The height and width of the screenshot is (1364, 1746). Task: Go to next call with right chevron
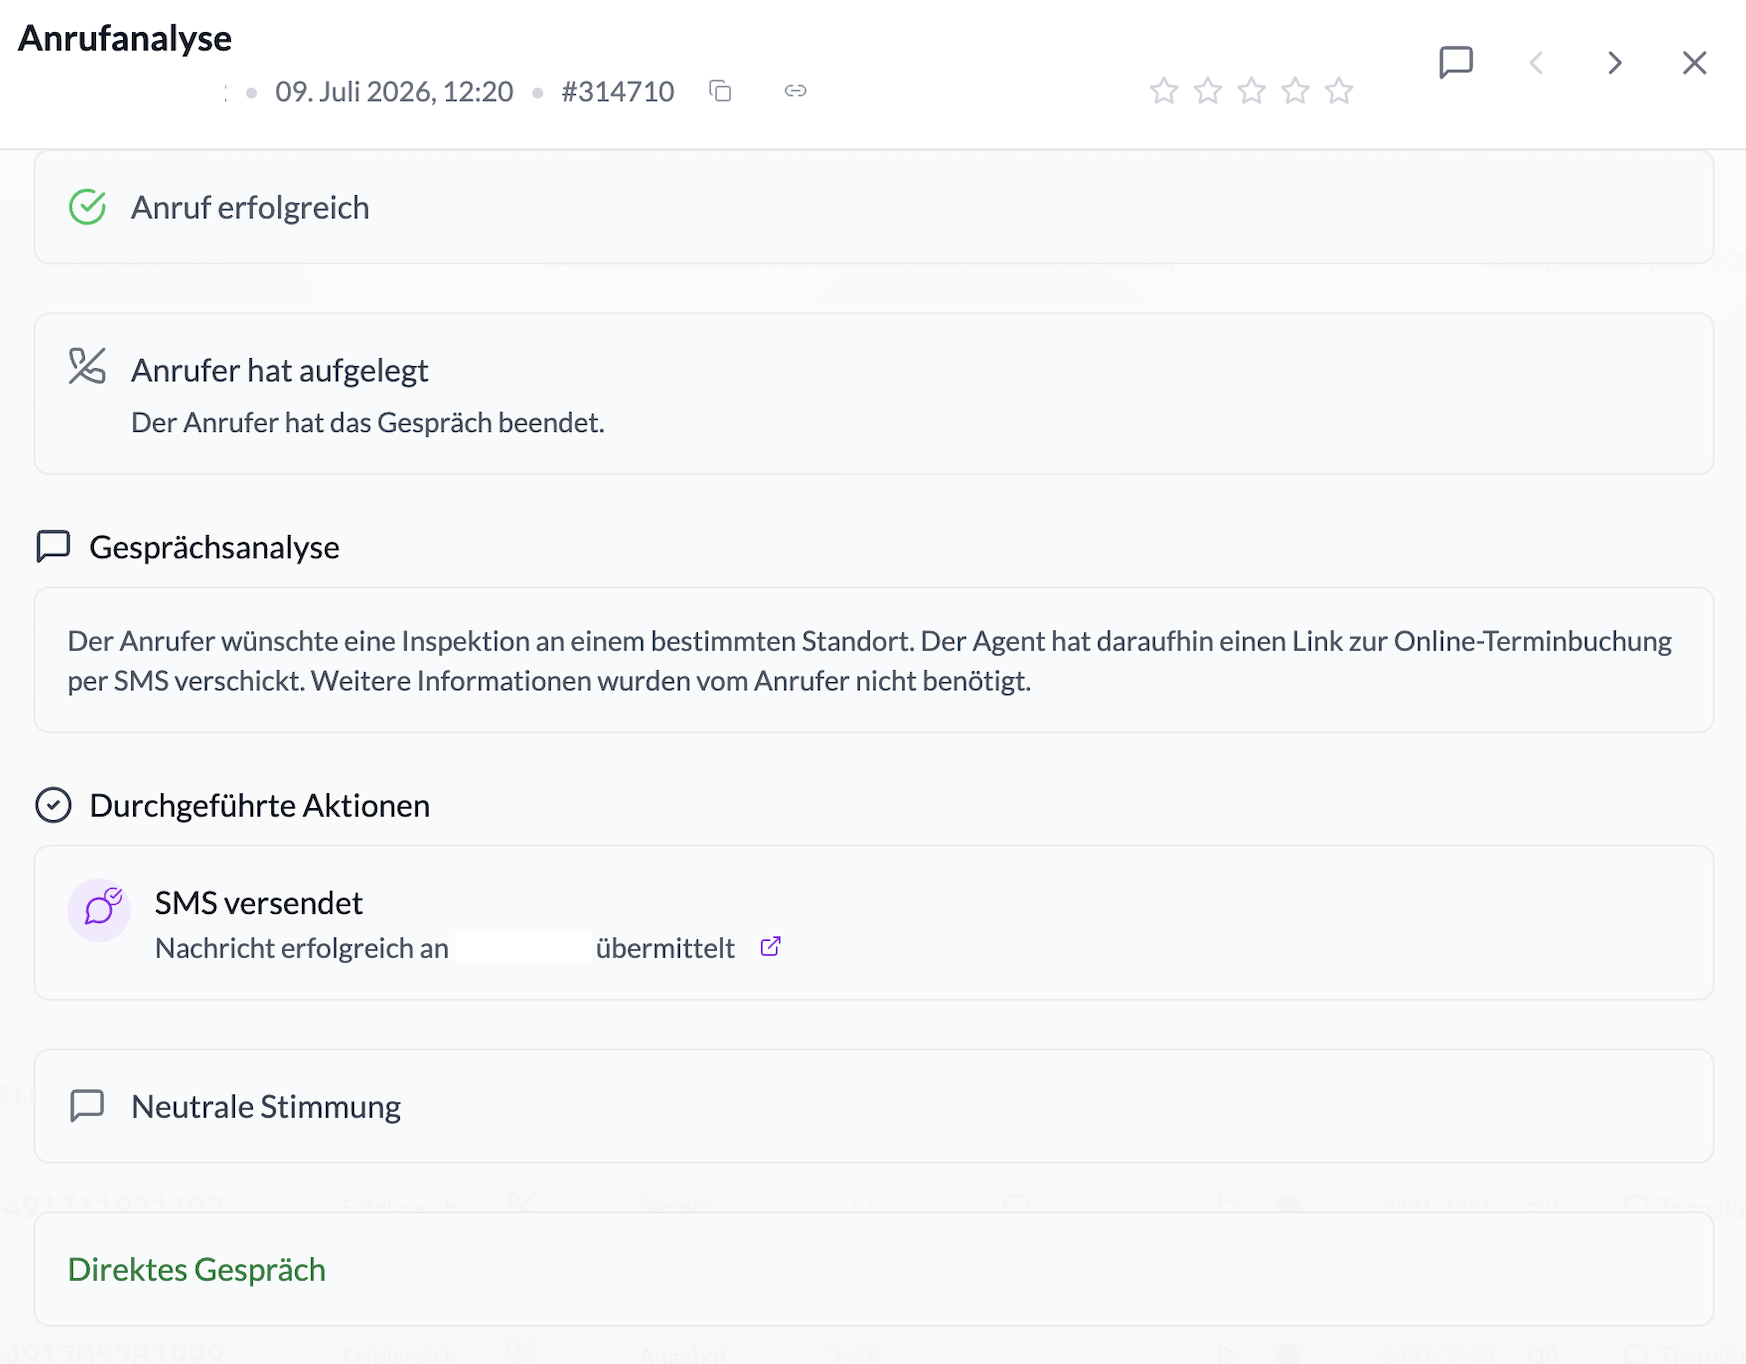[x=1615, y=63]
